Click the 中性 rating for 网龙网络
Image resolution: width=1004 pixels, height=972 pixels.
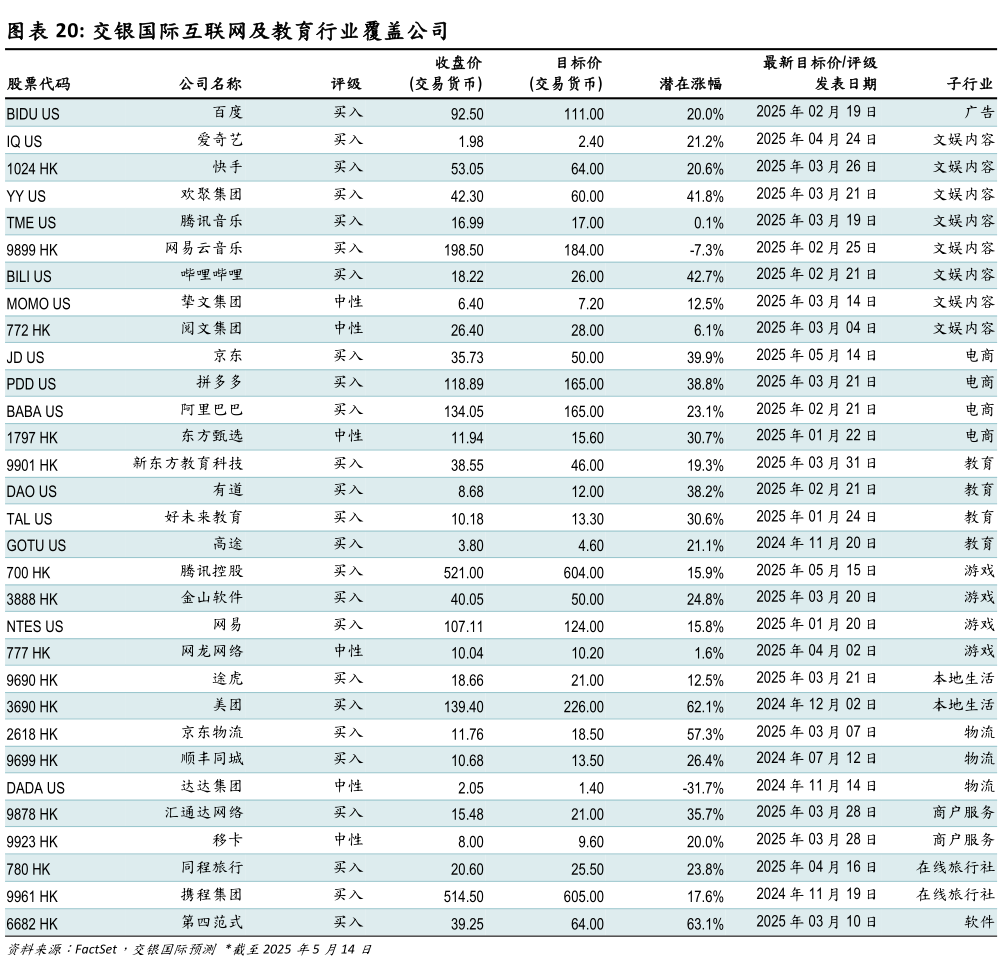click(x=348, y=651)
